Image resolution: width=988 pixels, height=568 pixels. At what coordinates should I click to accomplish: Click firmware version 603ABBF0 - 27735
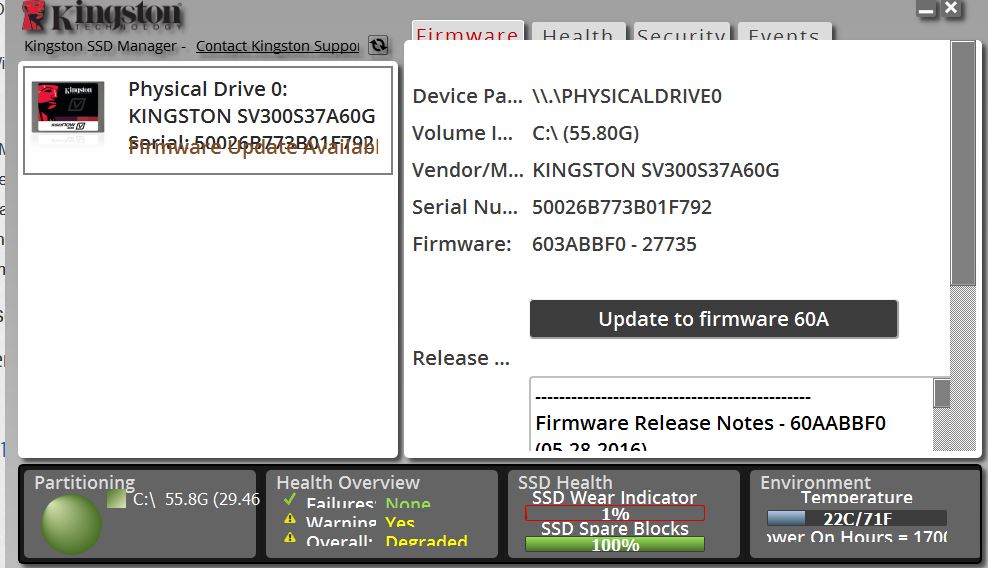tap(614, 244)
